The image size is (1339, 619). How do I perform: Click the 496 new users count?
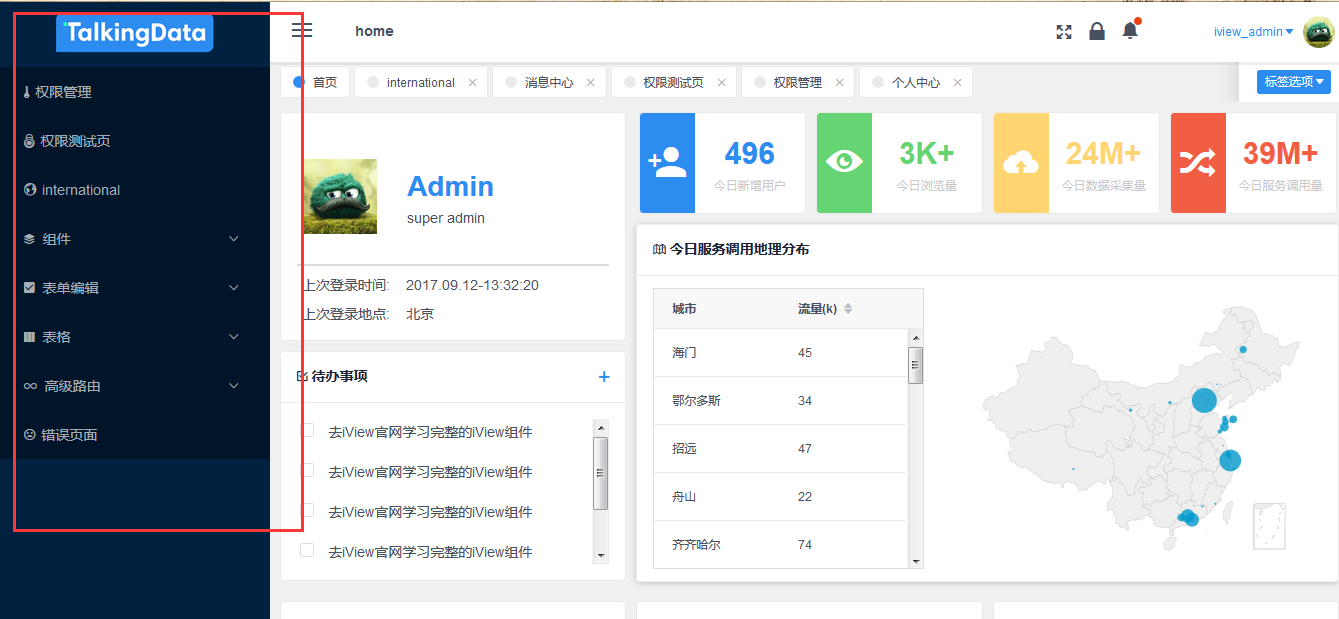[750, 153]
